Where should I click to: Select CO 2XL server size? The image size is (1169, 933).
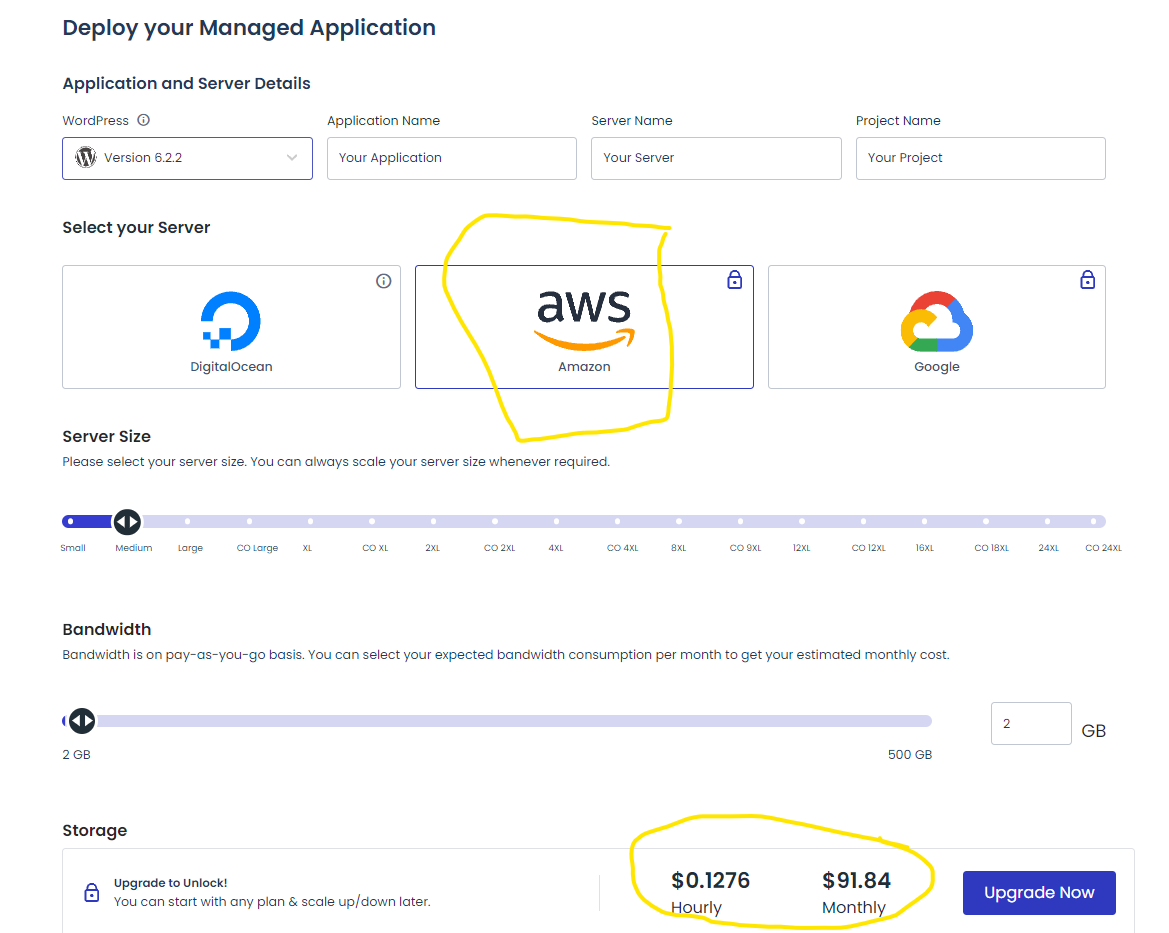495,521
